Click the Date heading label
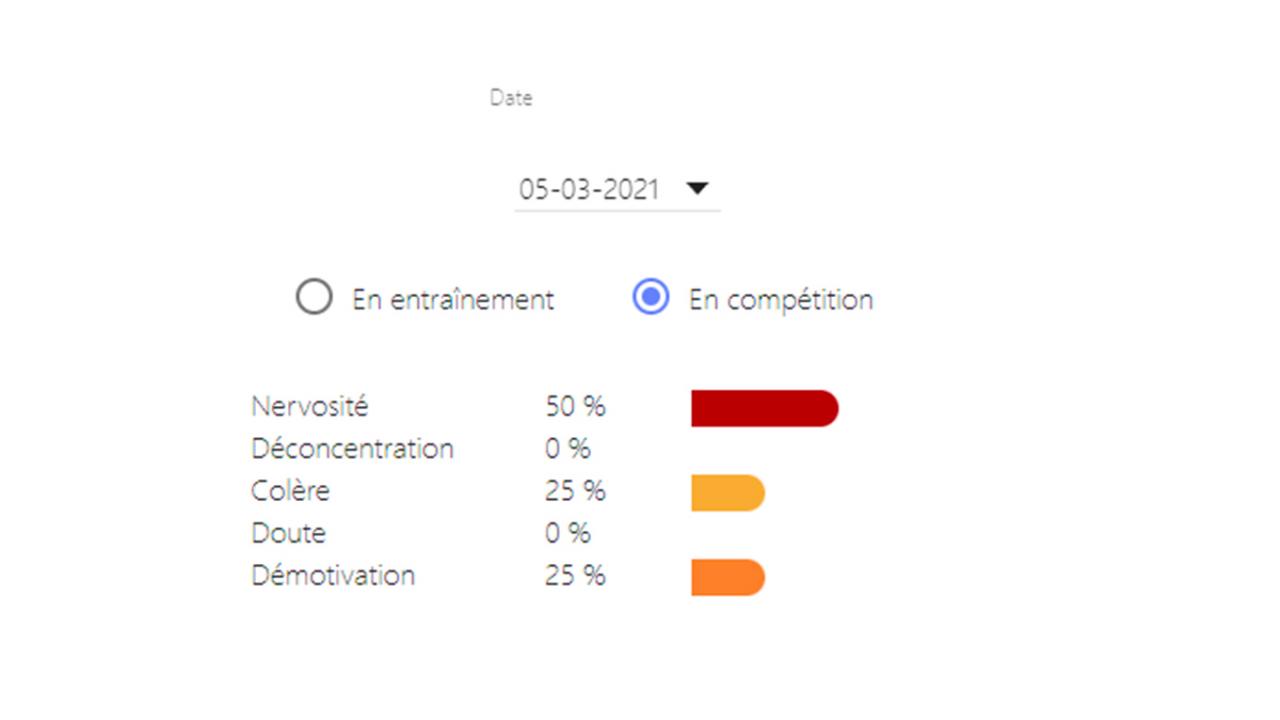This screenshot has width=1280, height=720. [511, 98]
